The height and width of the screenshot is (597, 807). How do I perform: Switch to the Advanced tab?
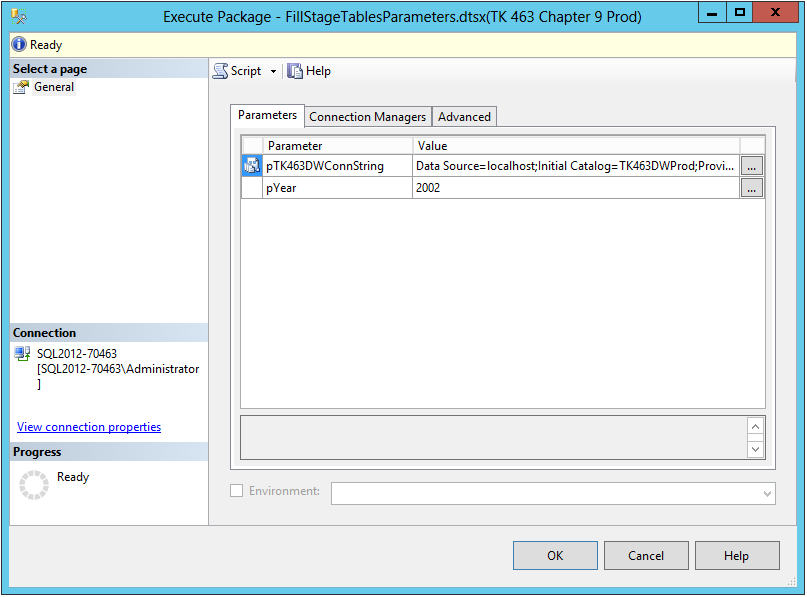pos(464,116)
